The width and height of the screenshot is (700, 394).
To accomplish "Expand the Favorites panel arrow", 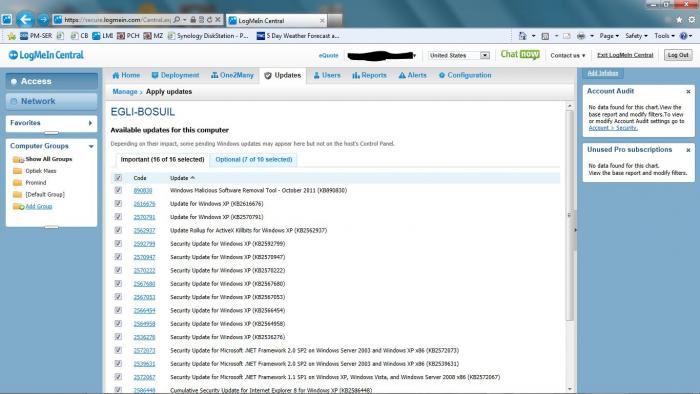I will coord(90,123).
